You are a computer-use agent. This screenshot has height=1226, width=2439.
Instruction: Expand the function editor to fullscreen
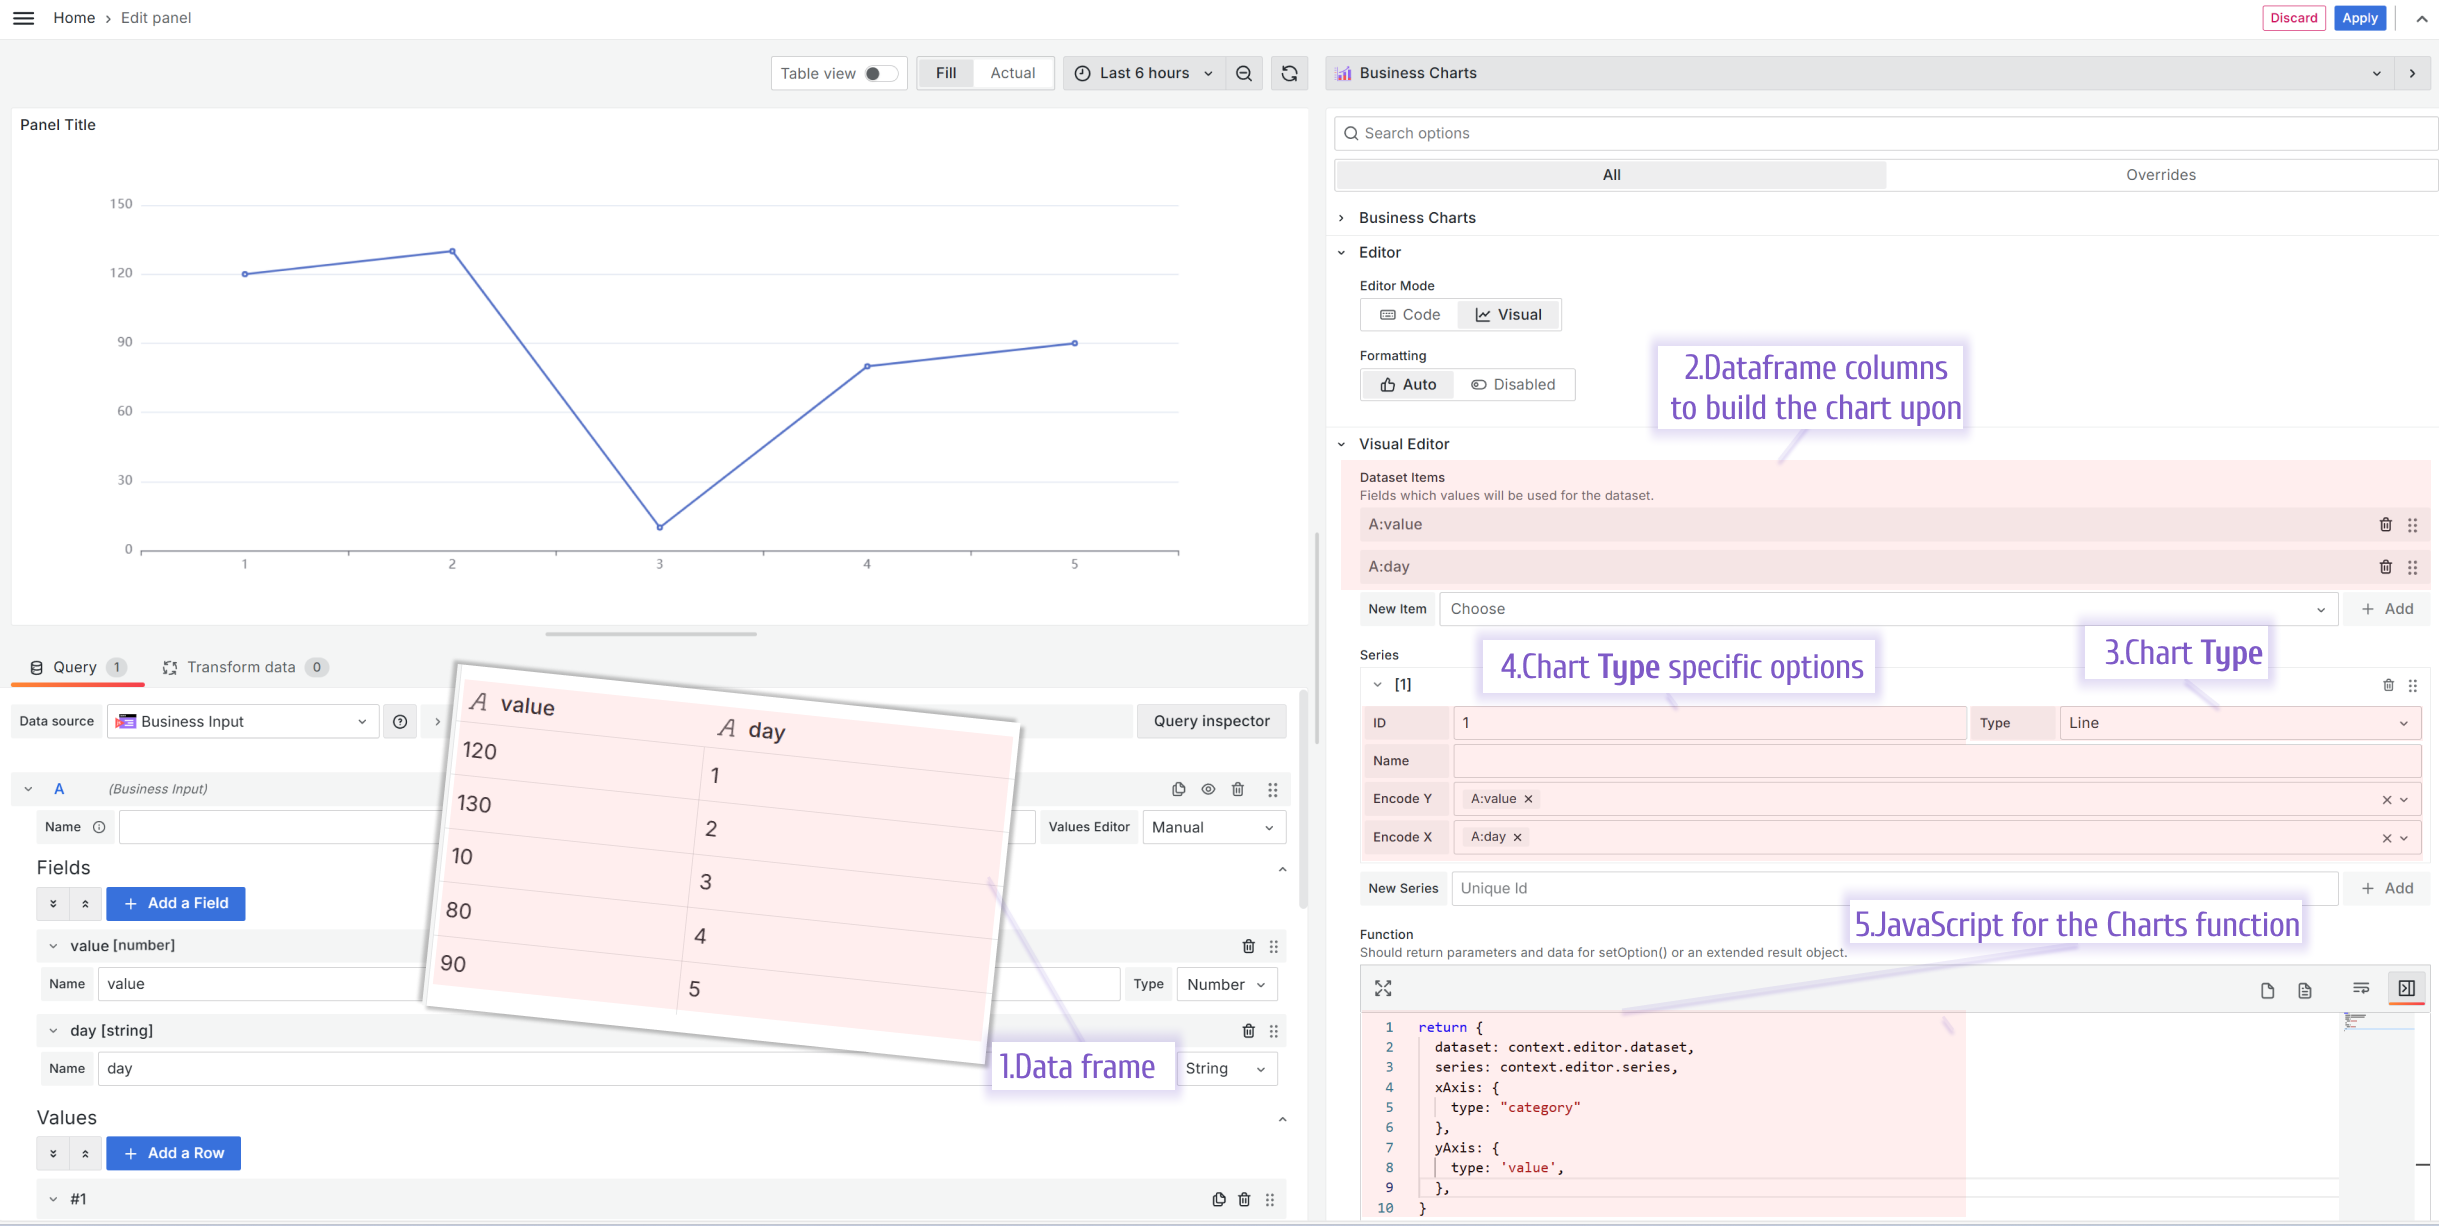[1383, 988]
